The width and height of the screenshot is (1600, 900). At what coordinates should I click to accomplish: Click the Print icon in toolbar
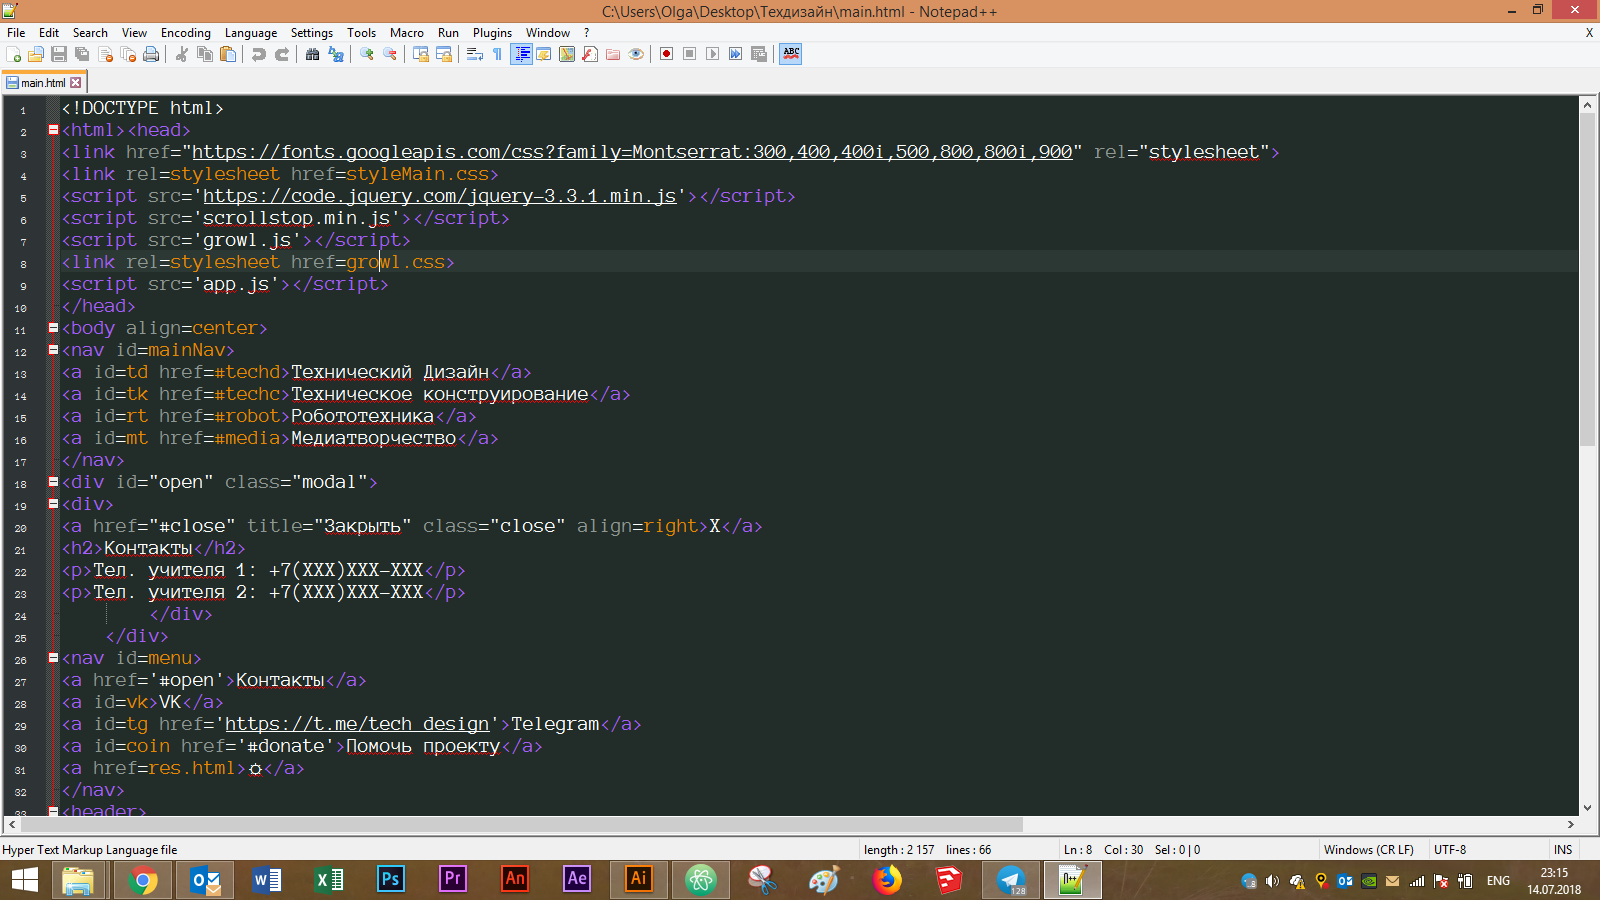tap(151, 54)
